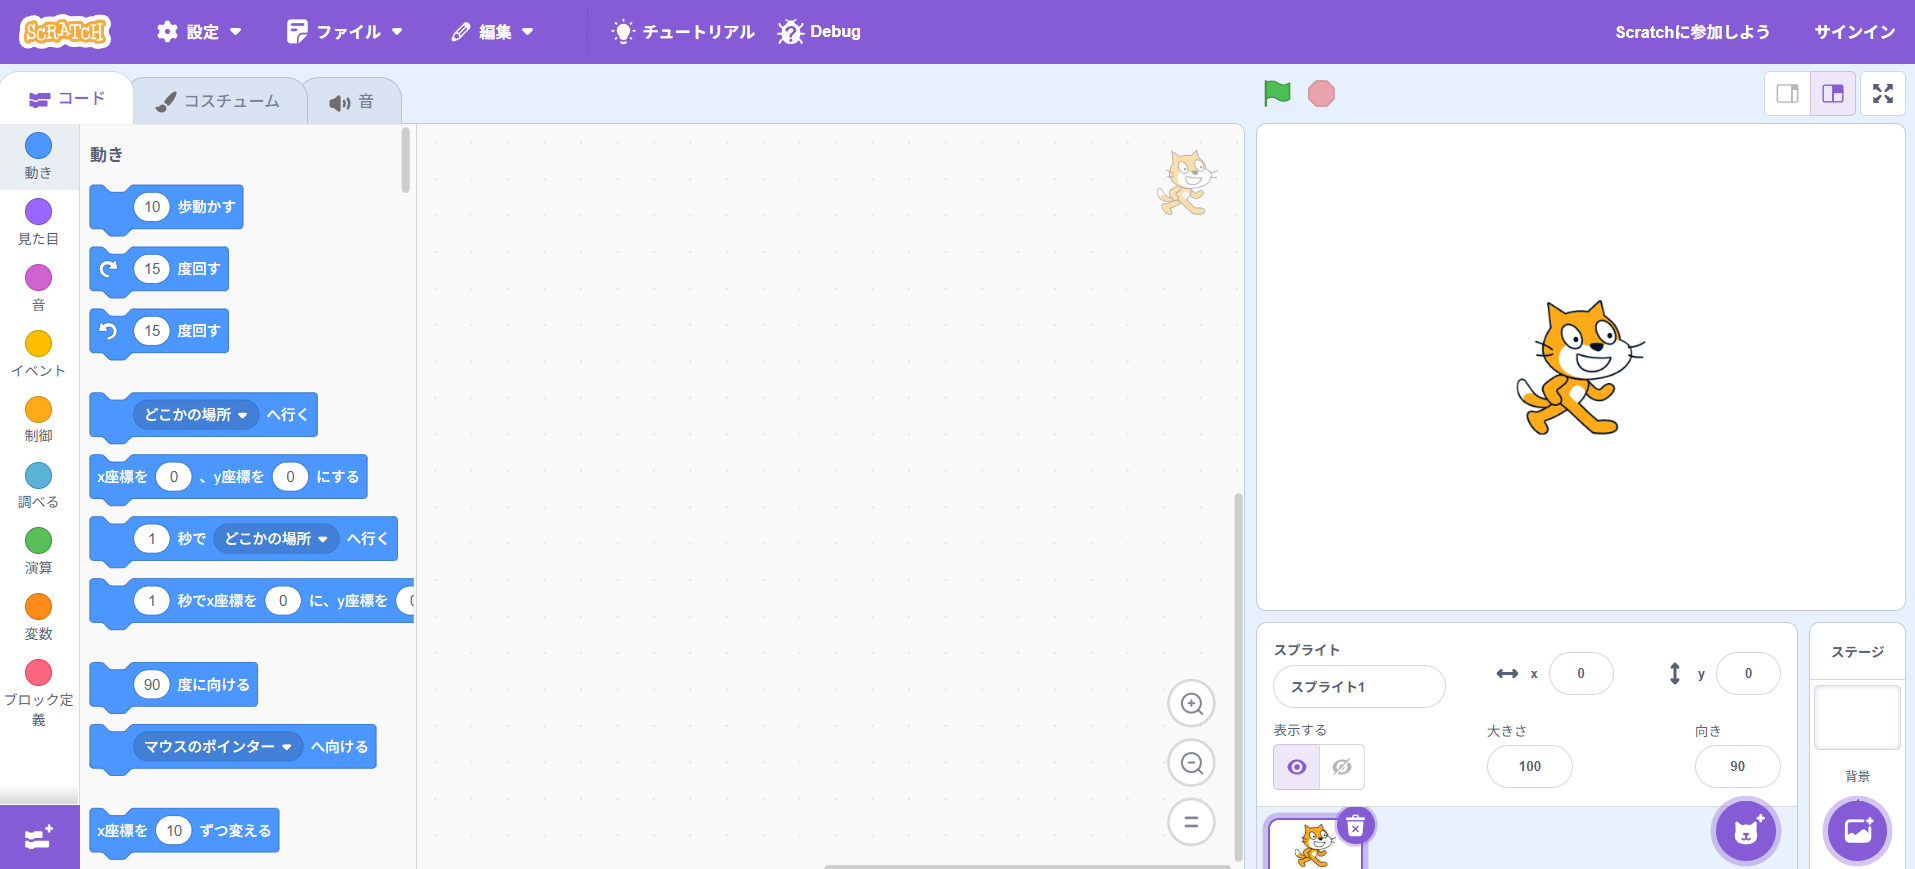The image size is (1915, 869).
Task: Click y field in x座標を…にする block
Action: 290,477
